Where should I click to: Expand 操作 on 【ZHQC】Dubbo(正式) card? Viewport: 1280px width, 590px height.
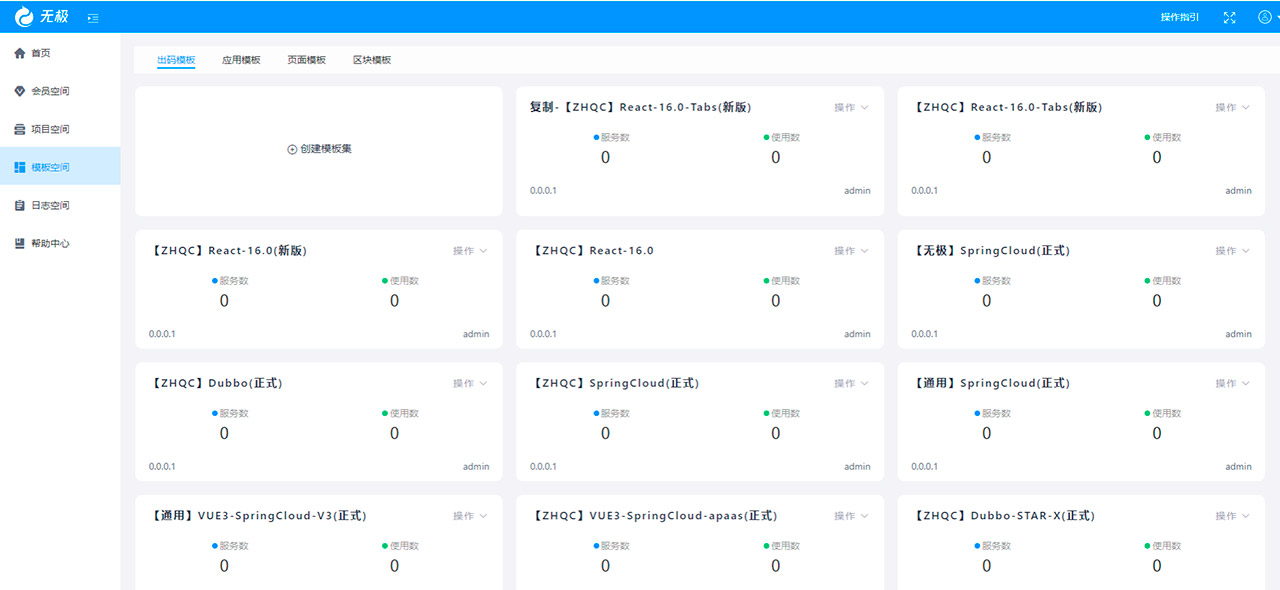coord(470,383)
